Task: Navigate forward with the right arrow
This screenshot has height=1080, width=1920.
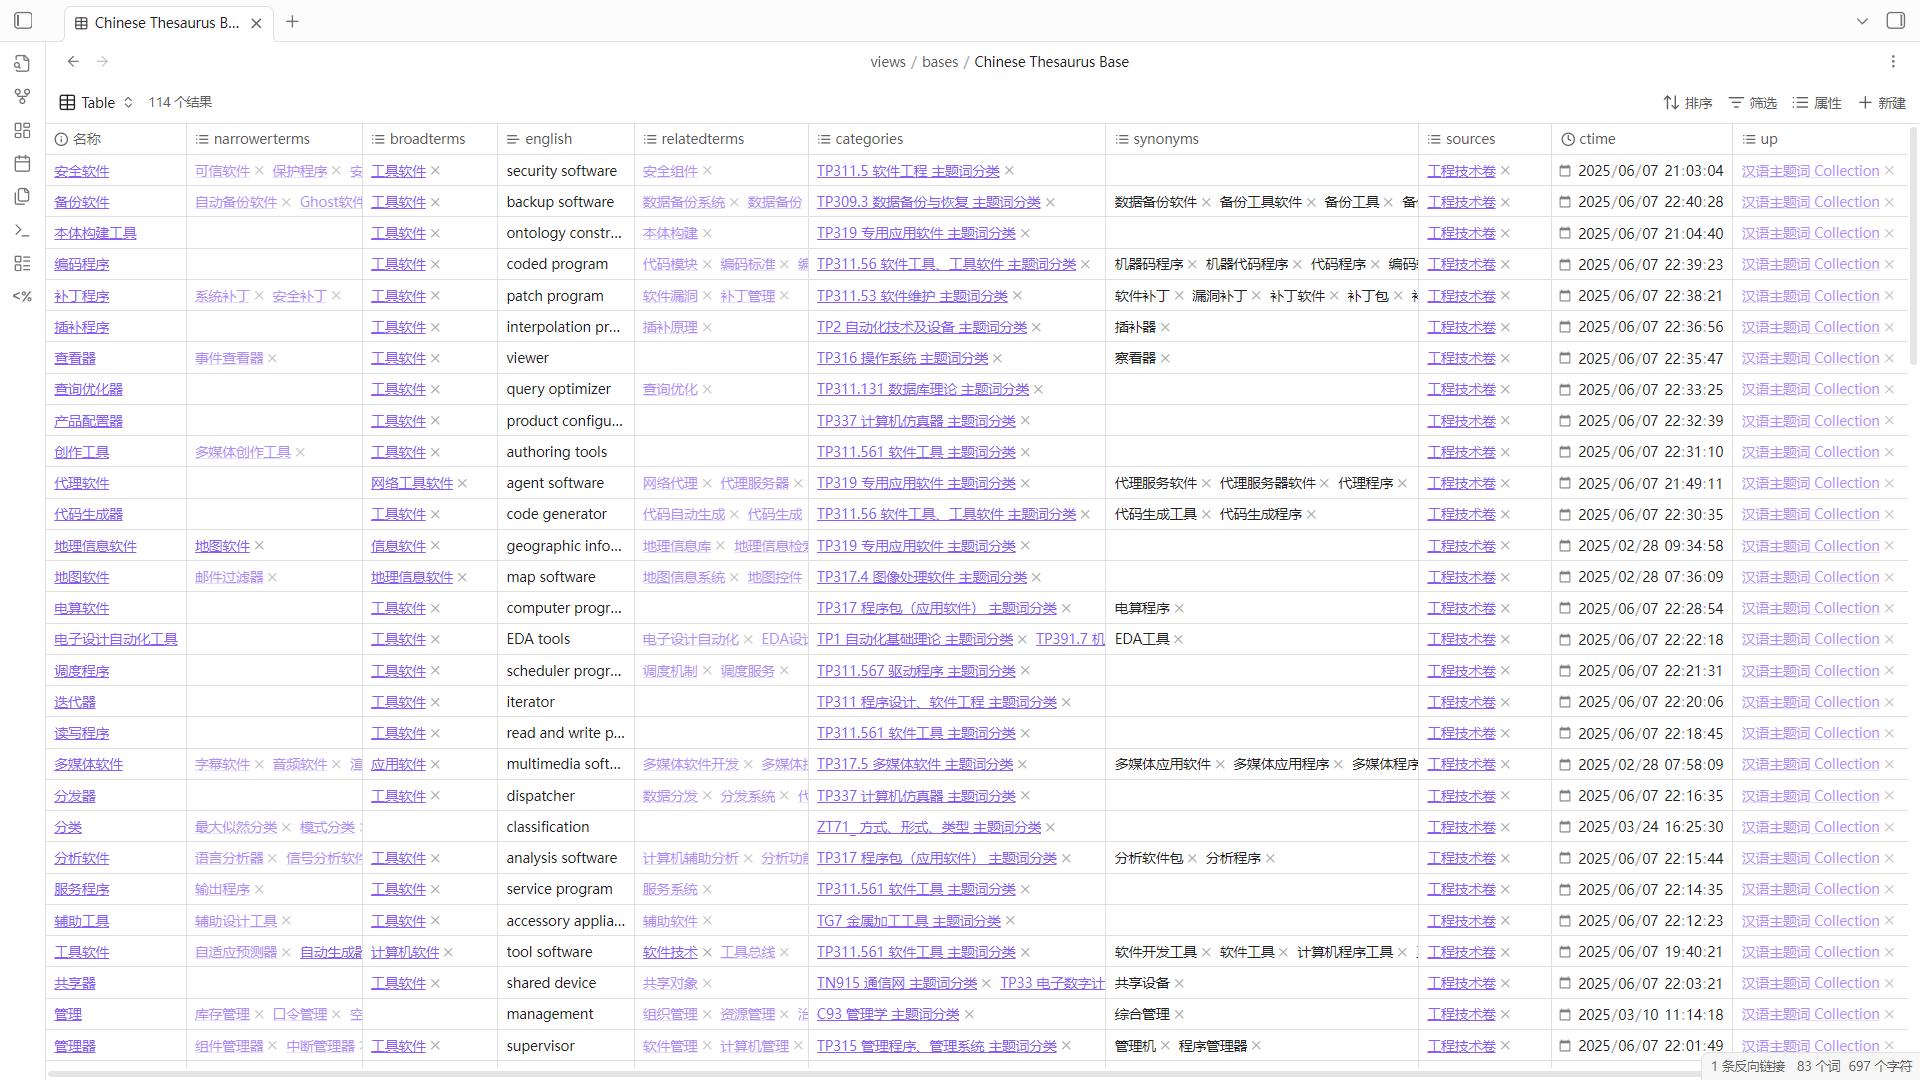Action: coord(102,62)
